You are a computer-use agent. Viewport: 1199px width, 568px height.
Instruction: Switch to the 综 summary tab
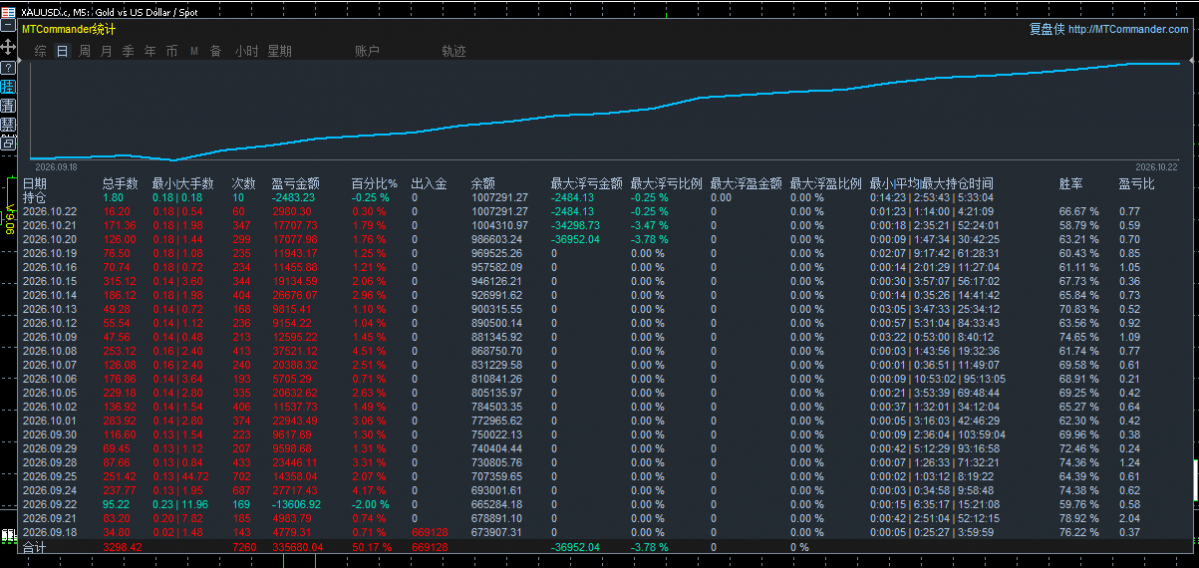pos(41,51)
